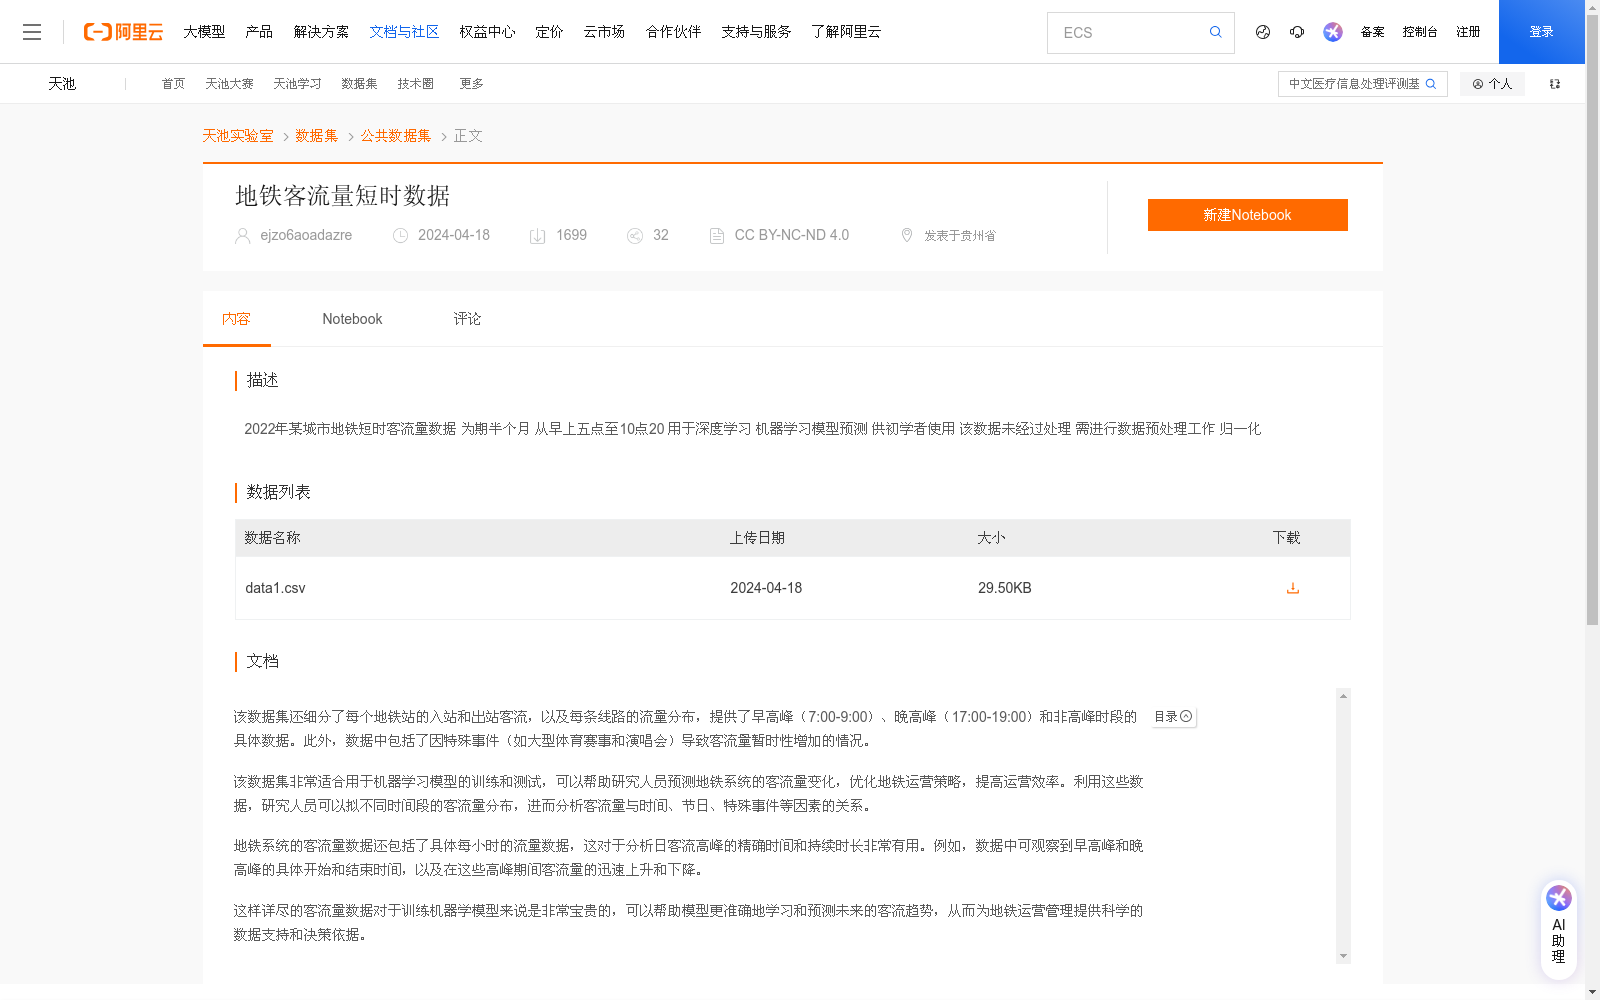Screen dimensions: 1600x1000
Task: Download data1.csv via download icon
Action: pyautogui.click(x=1293, y=588)
